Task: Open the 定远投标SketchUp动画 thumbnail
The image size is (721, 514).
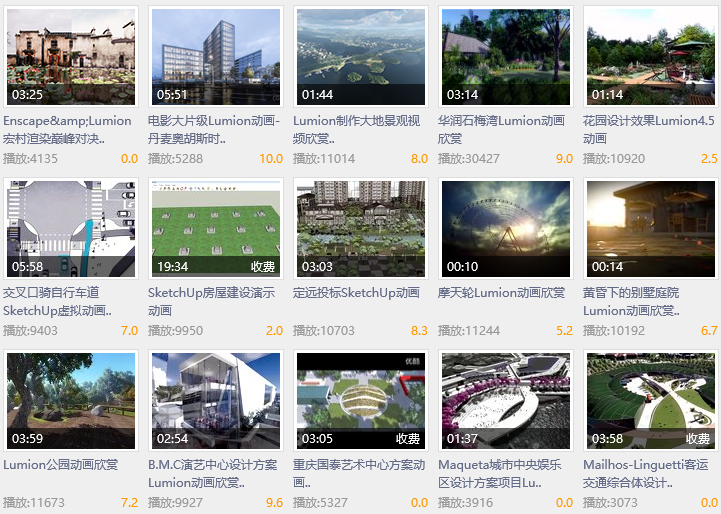Action: pos(361,228)
